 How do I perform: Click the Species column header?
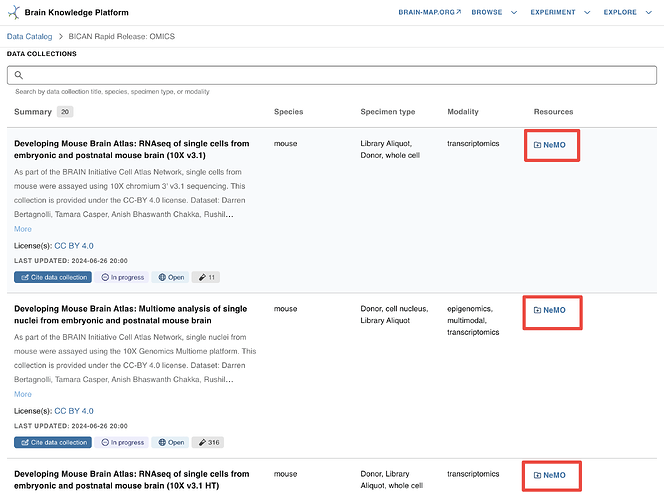coord(288,112)
